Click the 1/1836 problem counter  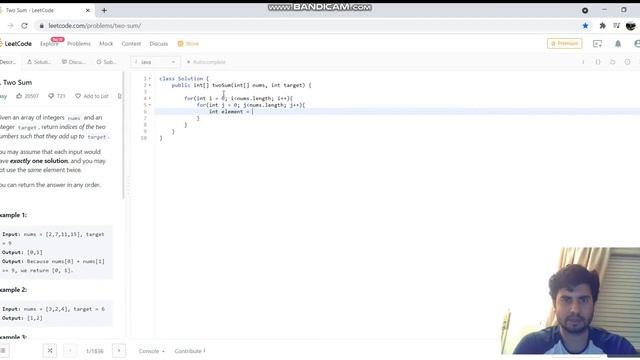[x=95, y=351]
